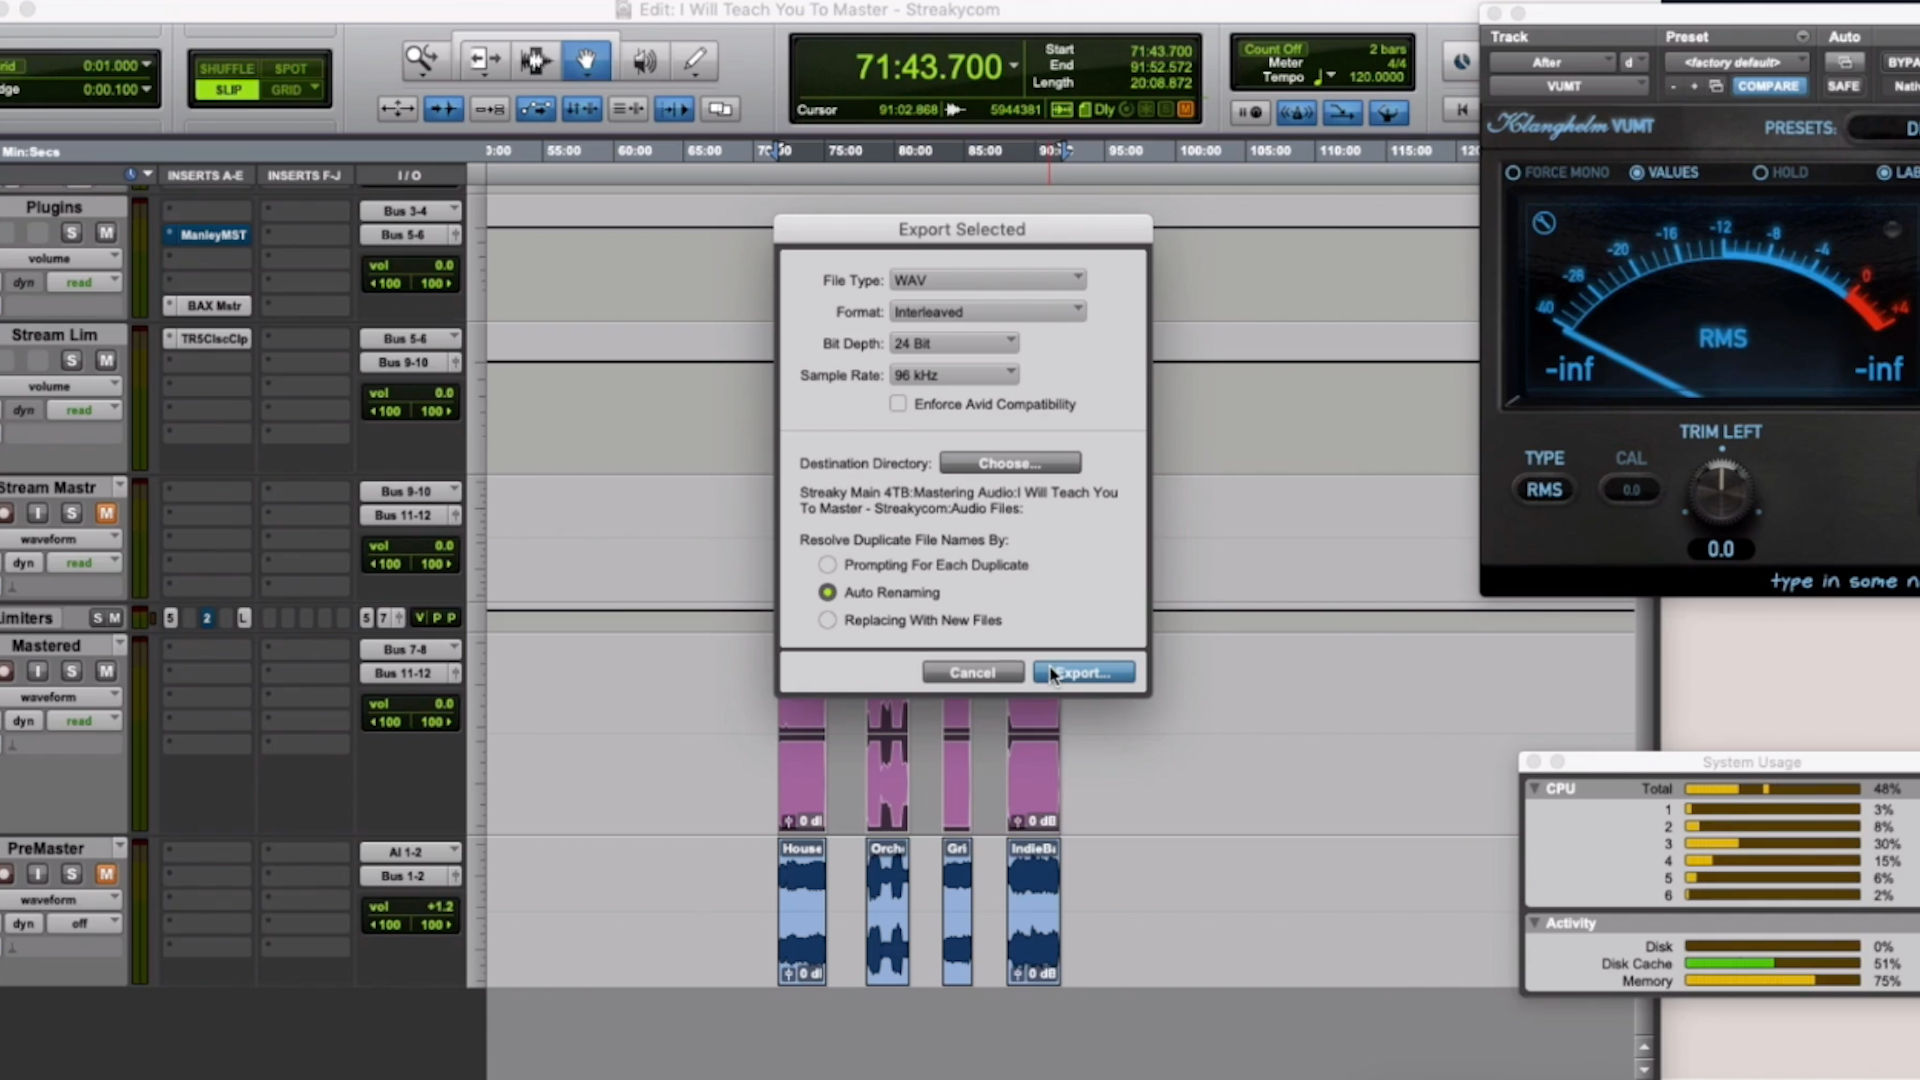Cancel the Export Selected dialog
The height and width of the screenshot is (1080, 1920).
pyautogui.click(x=973, y=673)
